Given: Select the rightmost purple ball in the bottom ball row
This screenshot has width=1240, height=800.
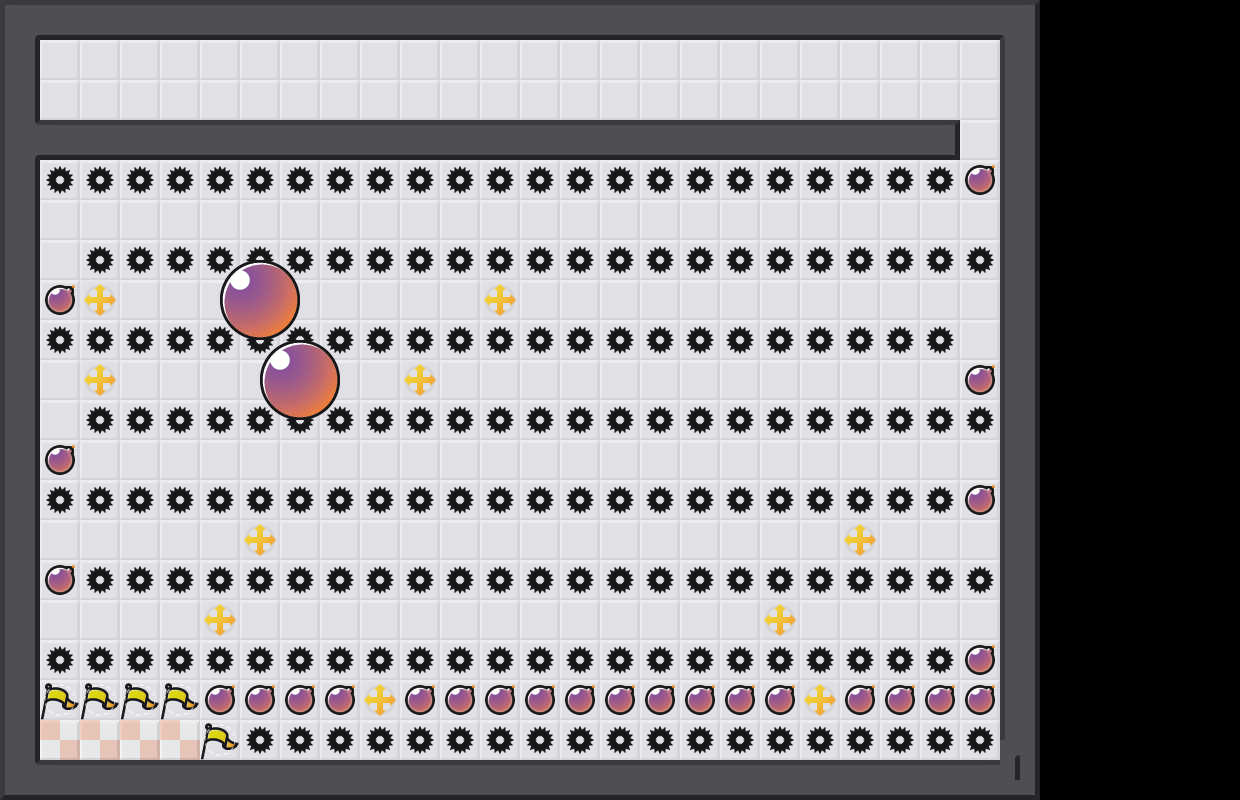Looking at the screenshot, I should click(980, 700).
